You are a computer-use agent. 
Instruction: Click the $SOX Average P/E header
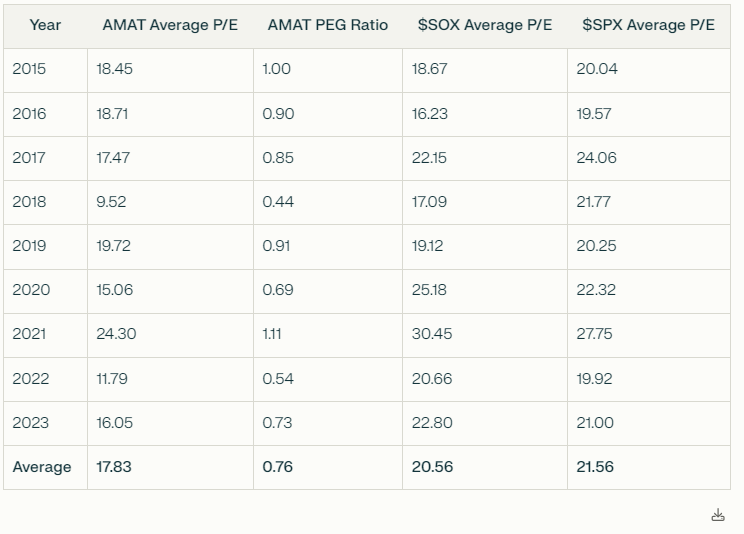(484, 25)
